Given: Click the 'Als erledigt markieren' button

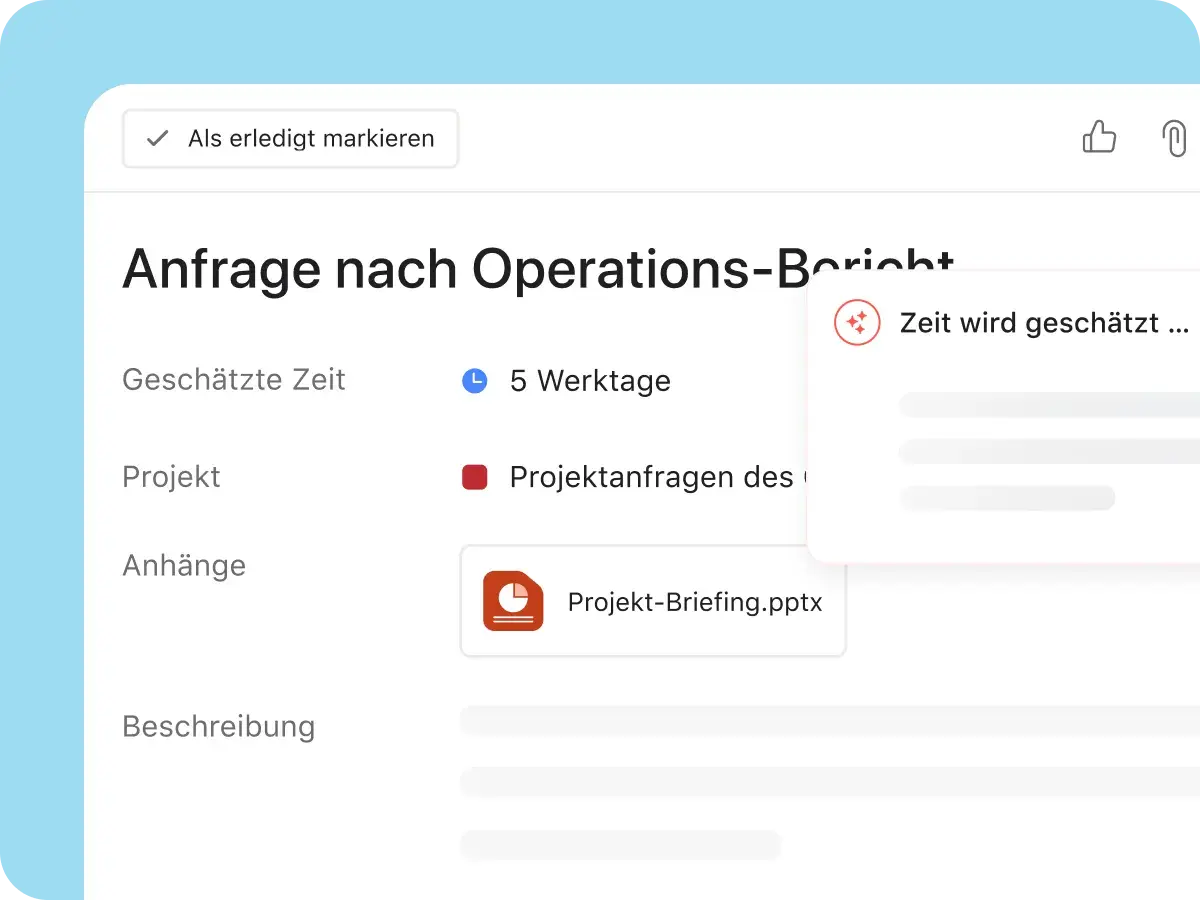Looking at the screenshot, I should (290, 138).
